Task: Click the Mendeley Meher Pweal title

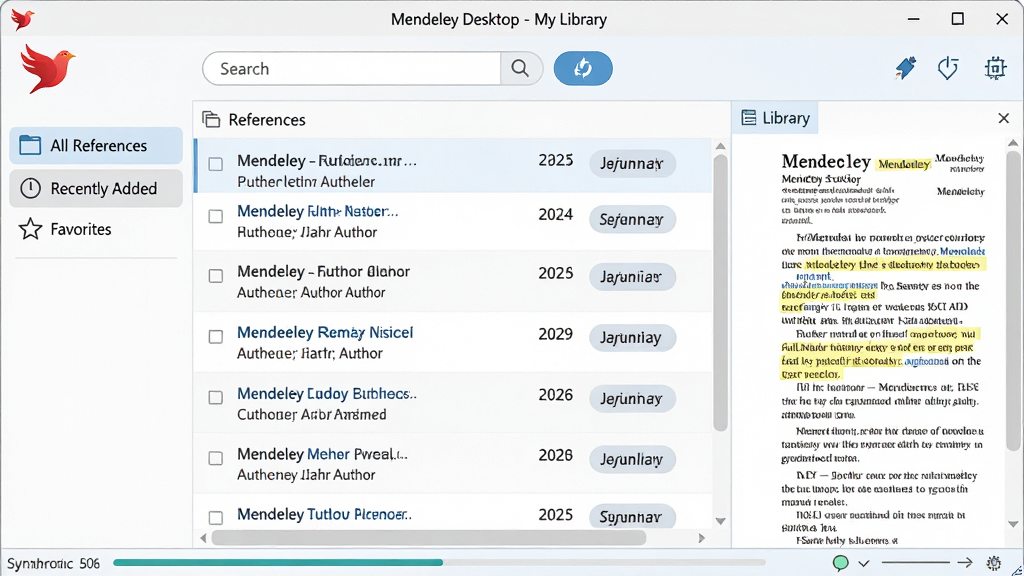Action: pyautogui.click(x=322, y=454)
